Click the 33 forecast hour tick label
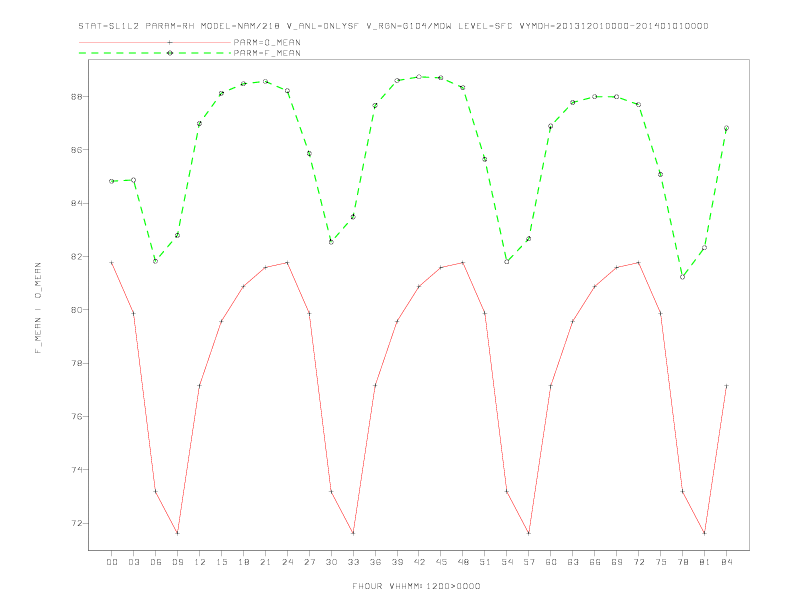Viewport: 792px width, 612px height. point(353,562)
